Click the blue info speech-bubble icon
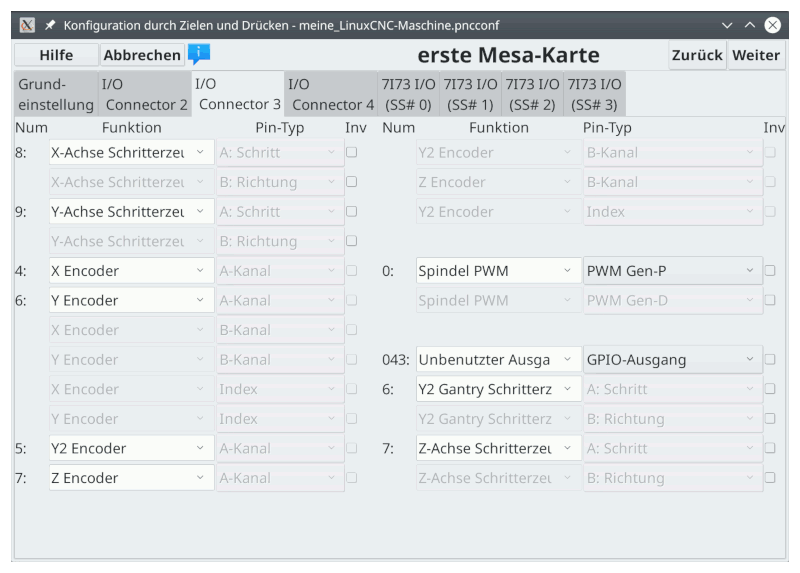 [x=199, y=54]
